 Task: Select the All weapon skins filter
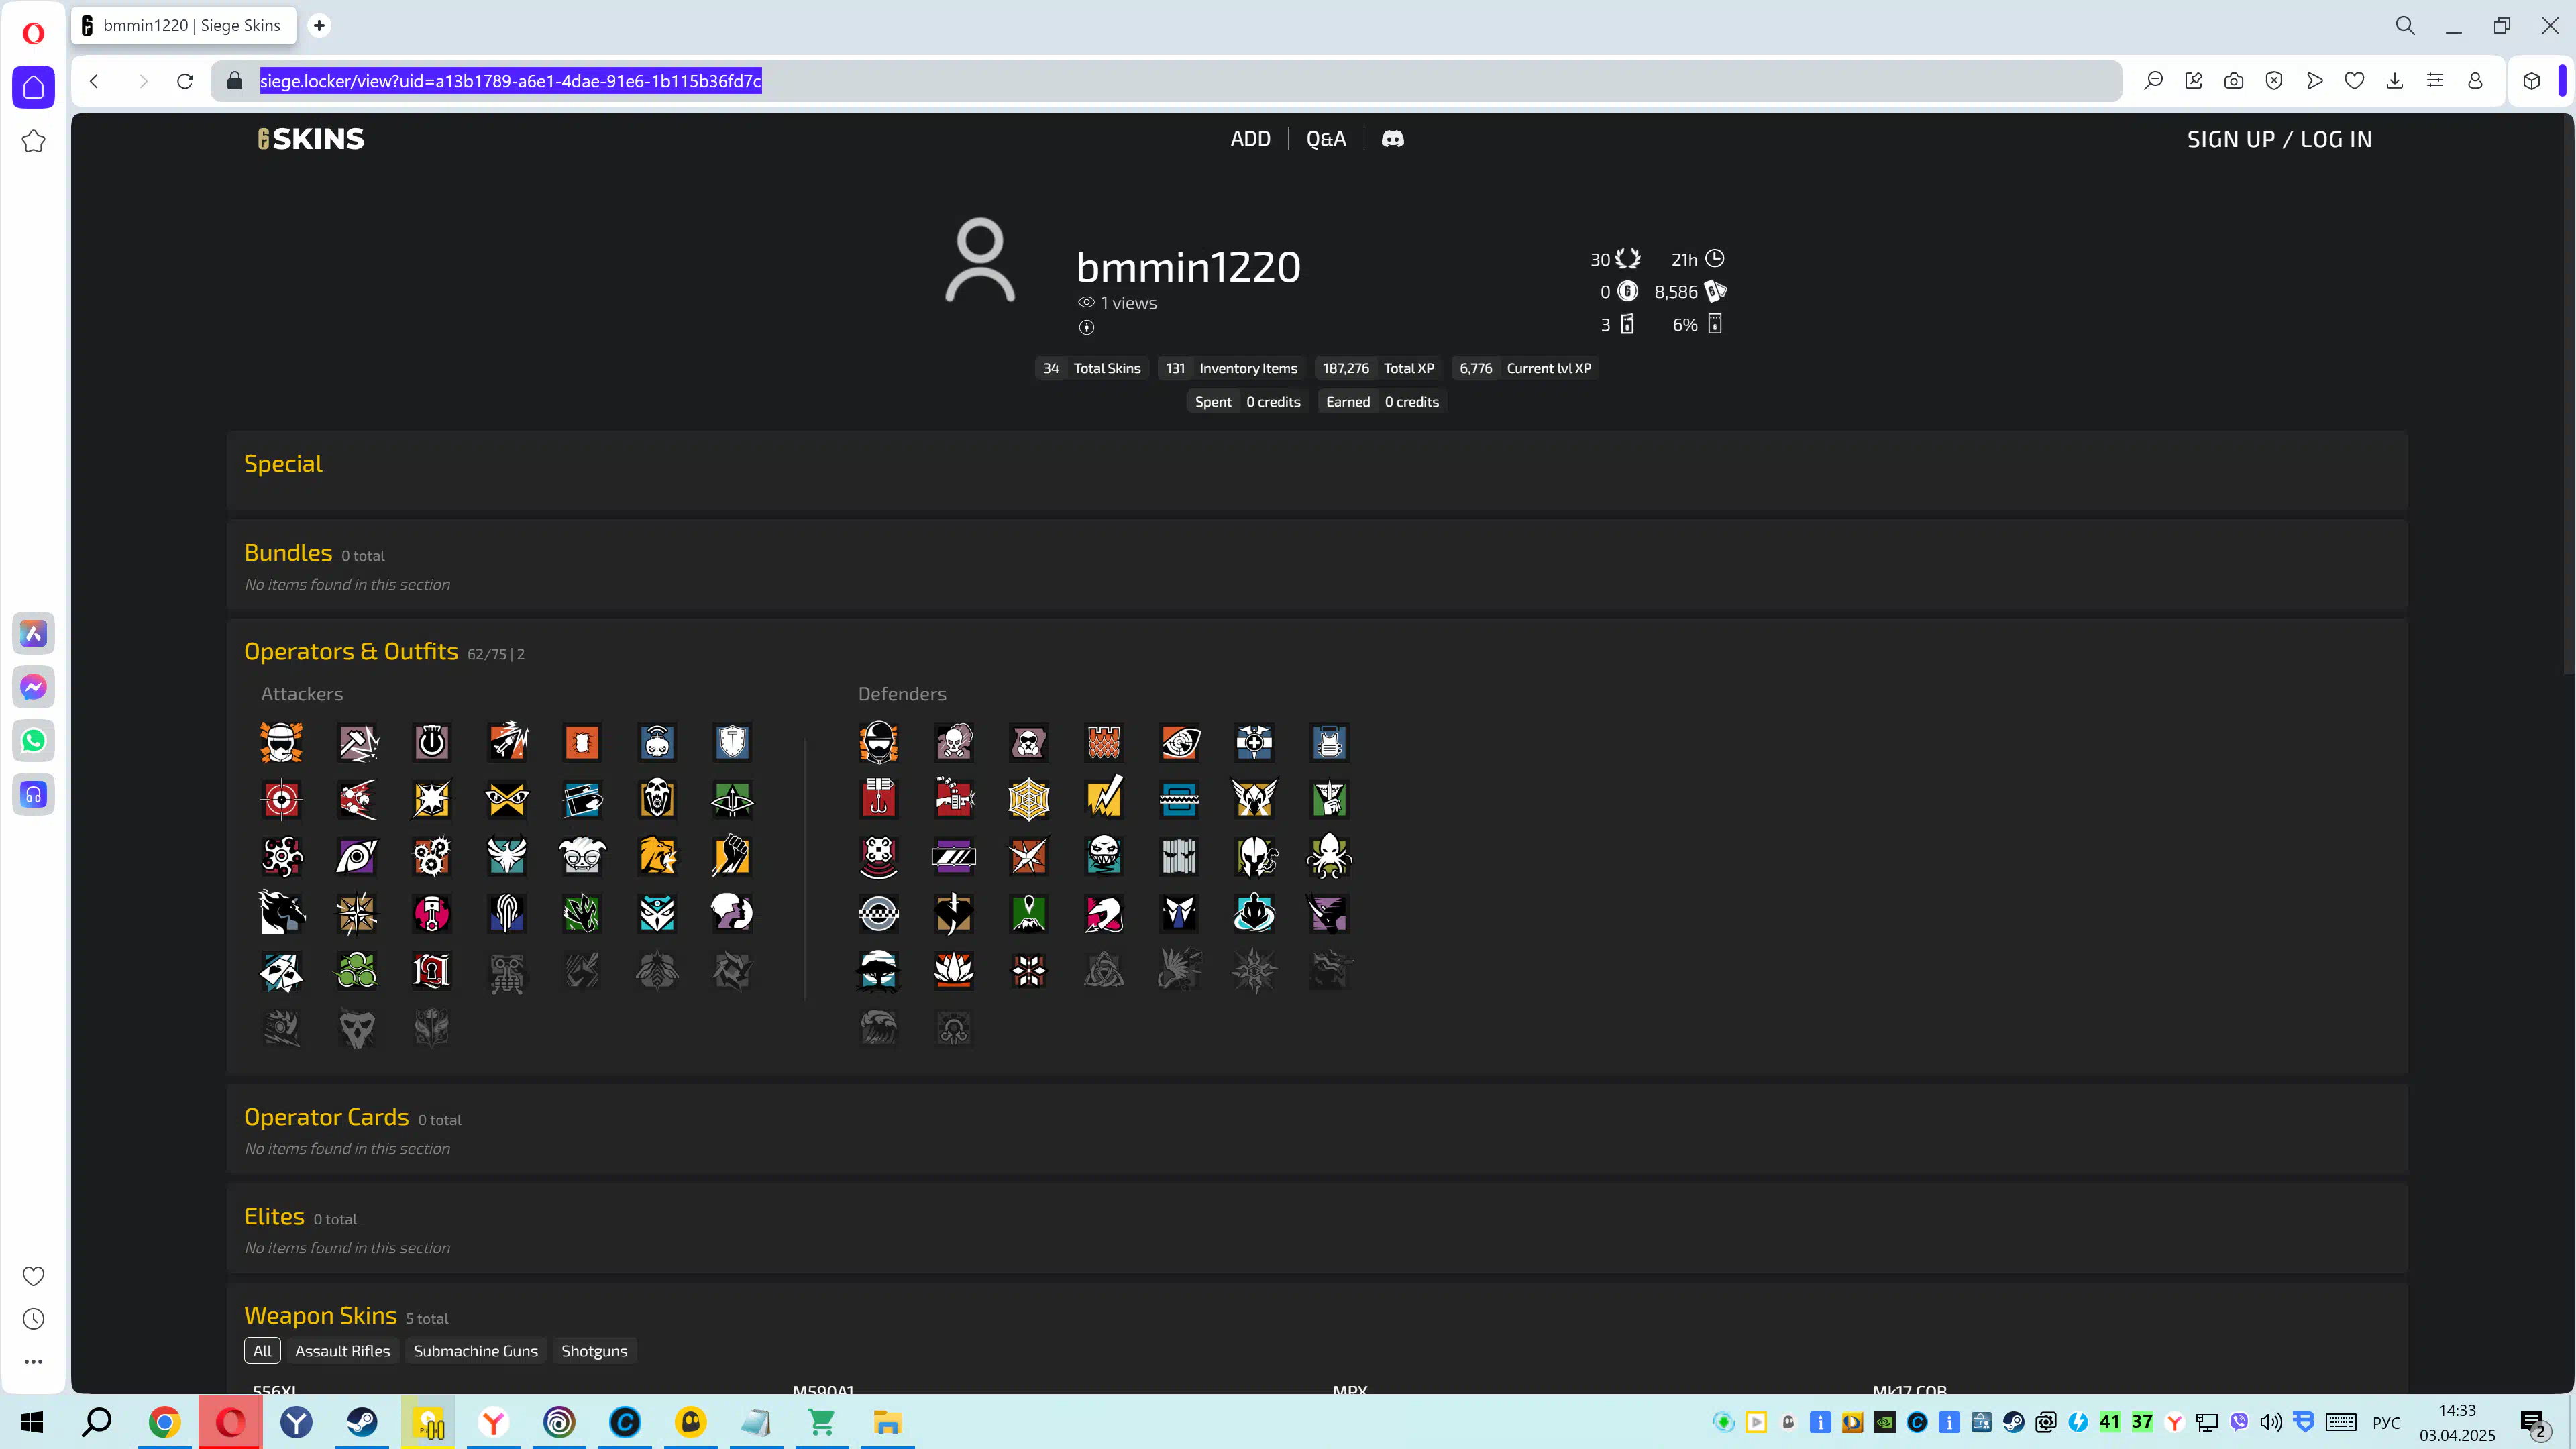(x=262, y=1351)
